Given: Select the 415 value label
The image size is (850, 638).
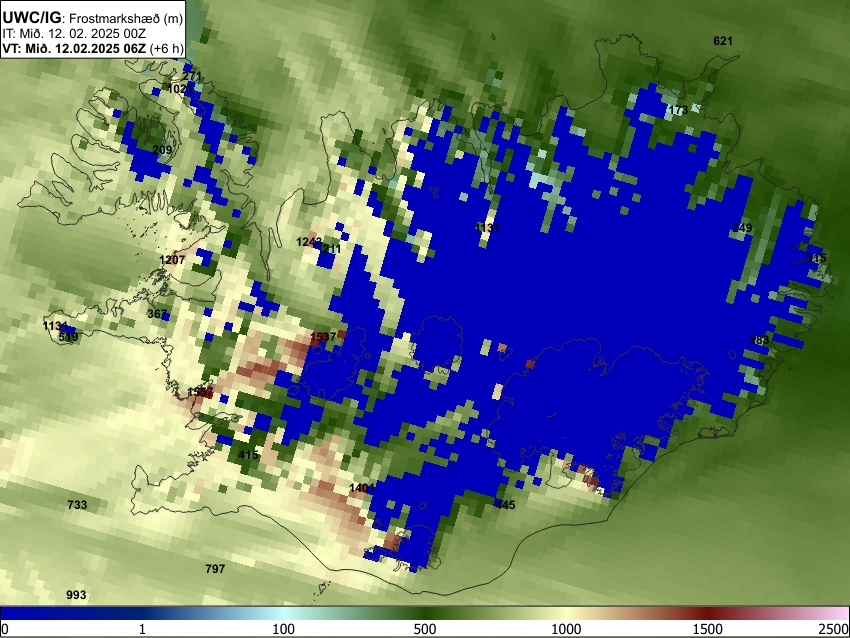Looking at the screenshot, I should tap(249, 455).
